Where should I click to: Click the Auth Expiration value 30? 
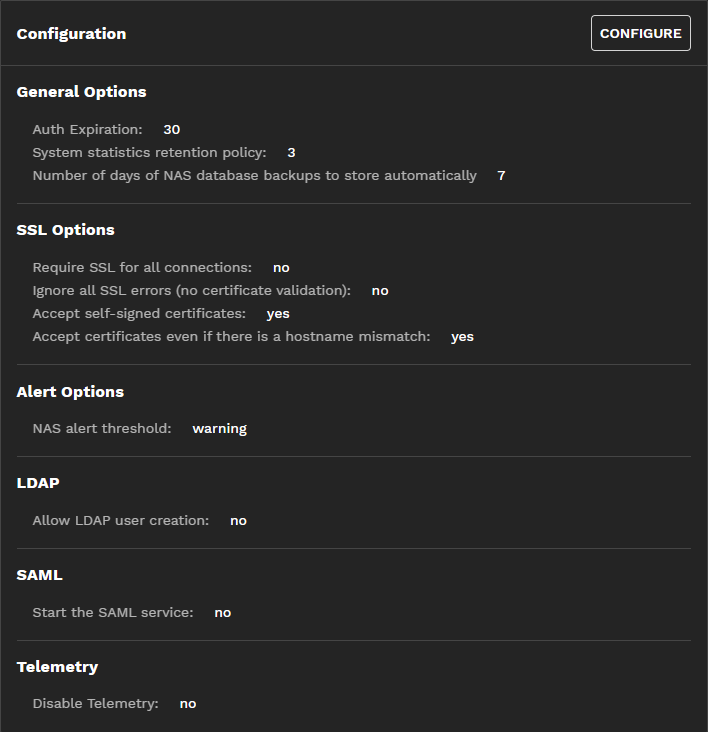171,130
